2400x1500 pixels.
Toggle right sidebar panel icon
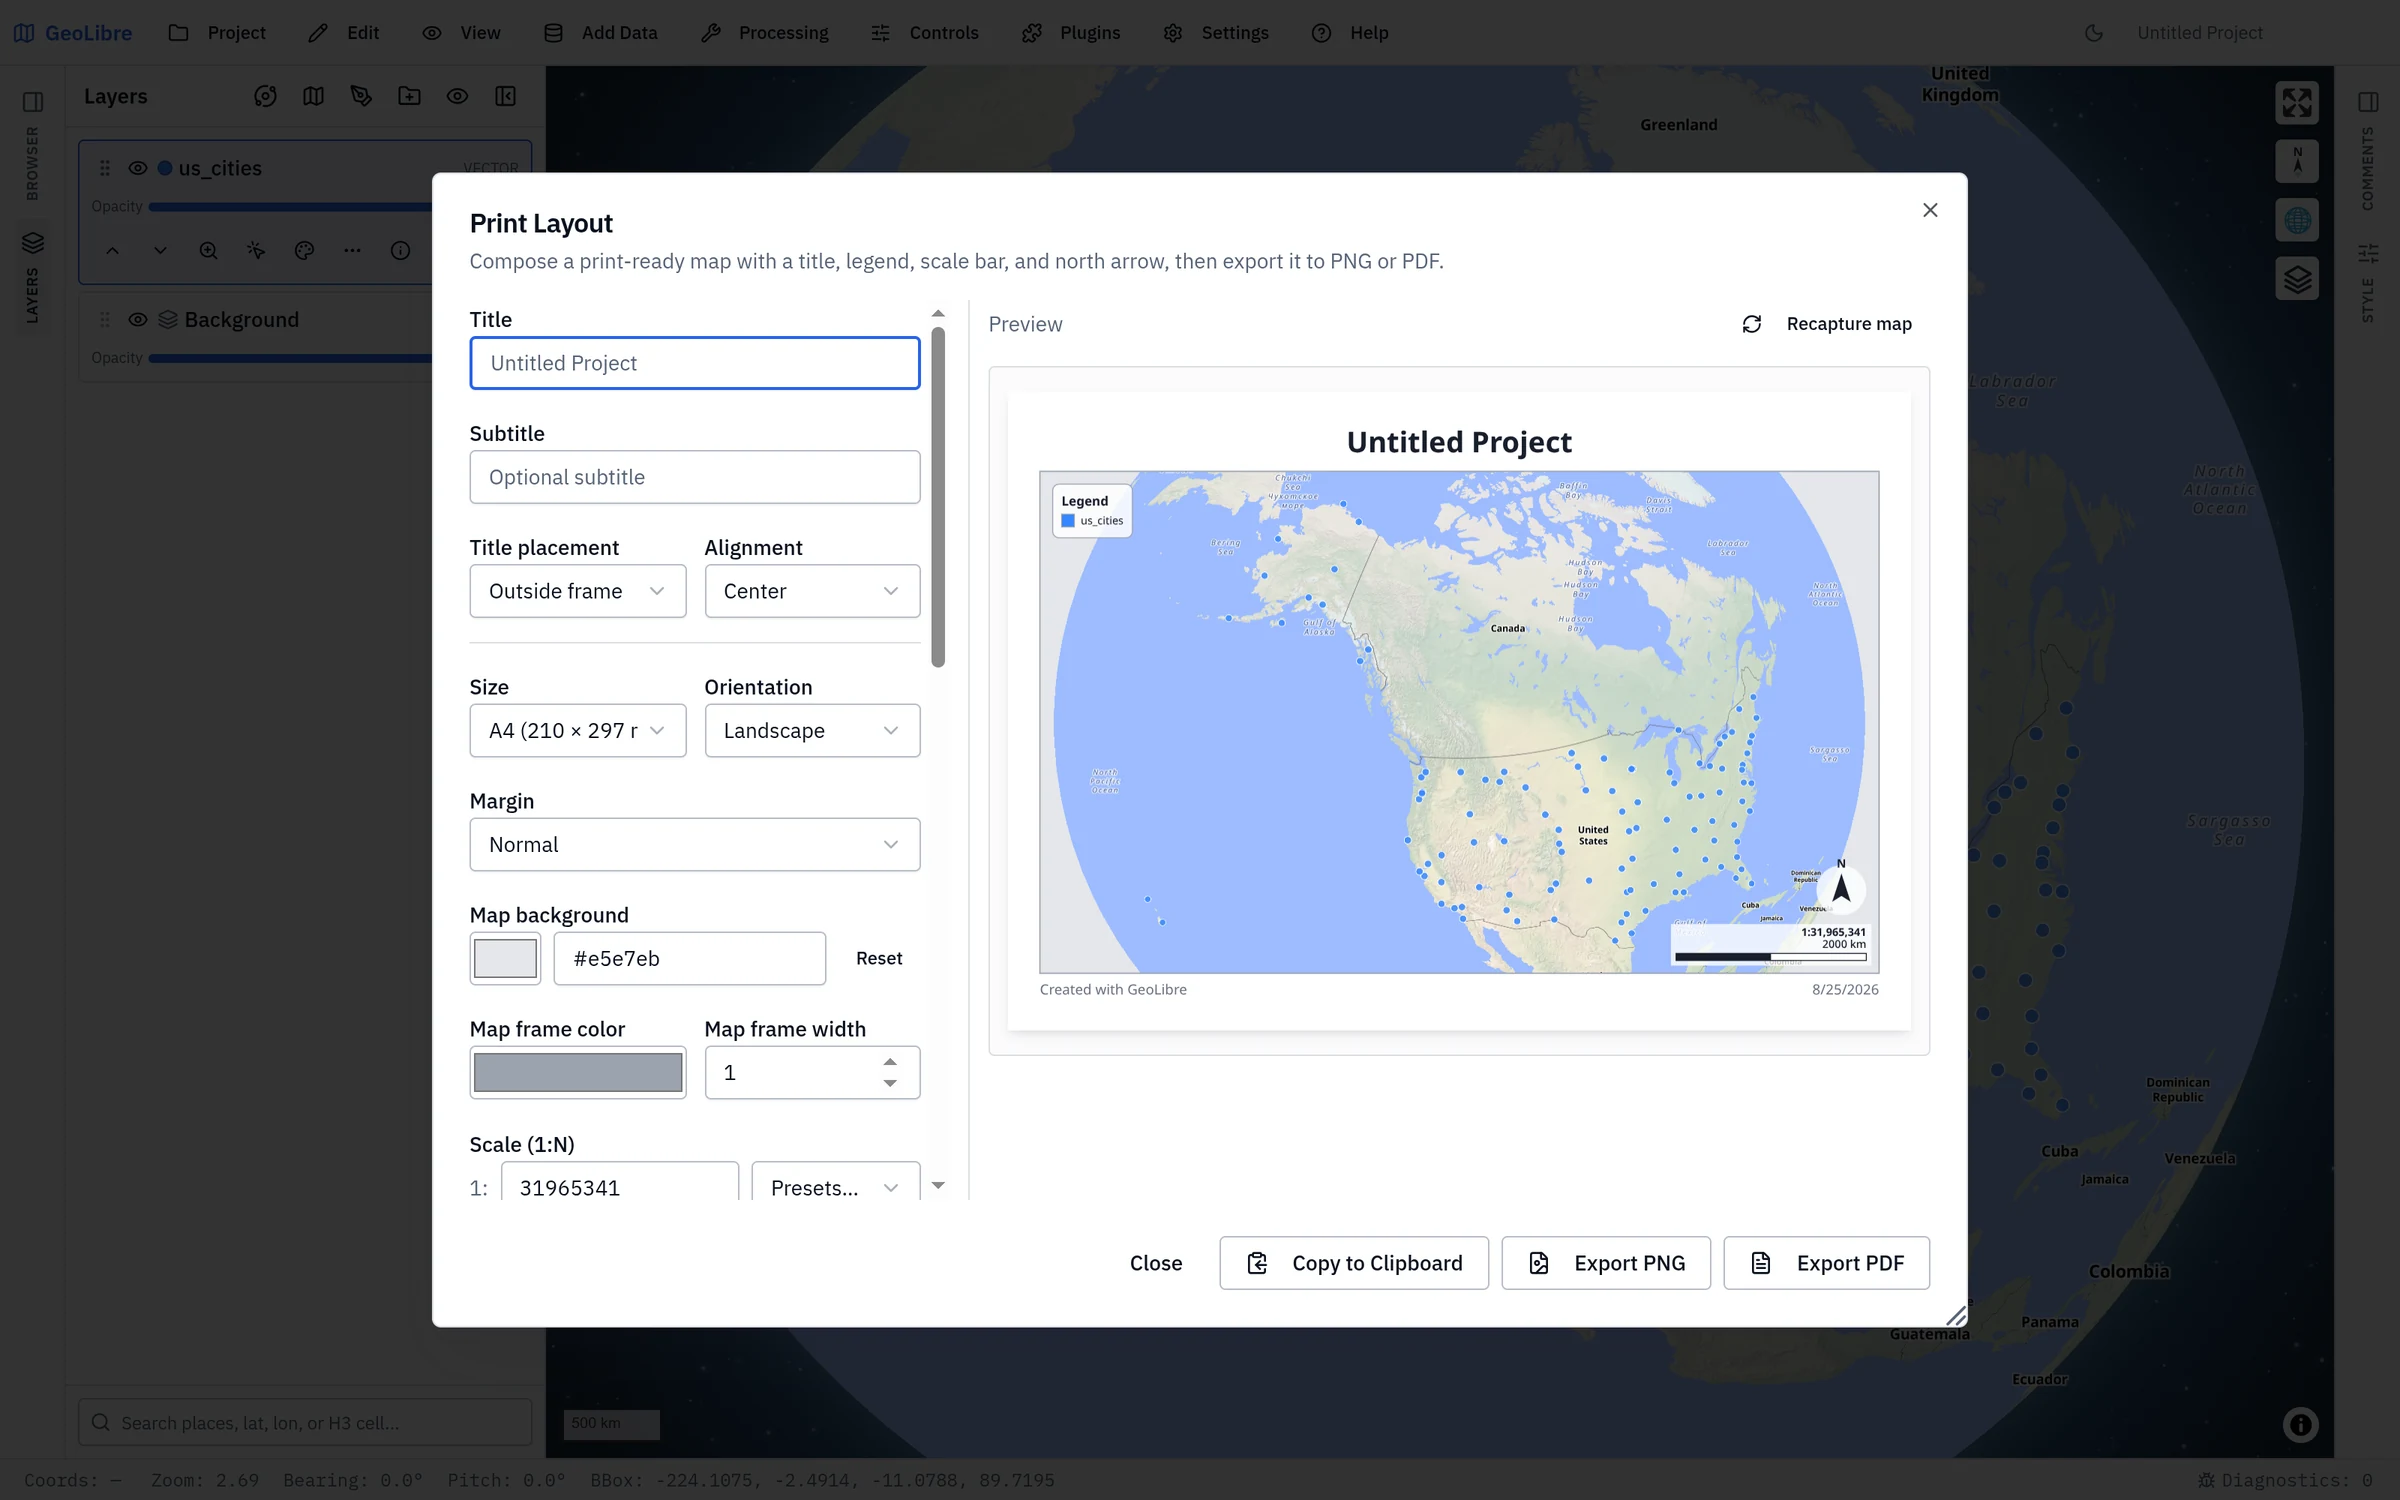pyautogui.click(x=2367, y=102)
